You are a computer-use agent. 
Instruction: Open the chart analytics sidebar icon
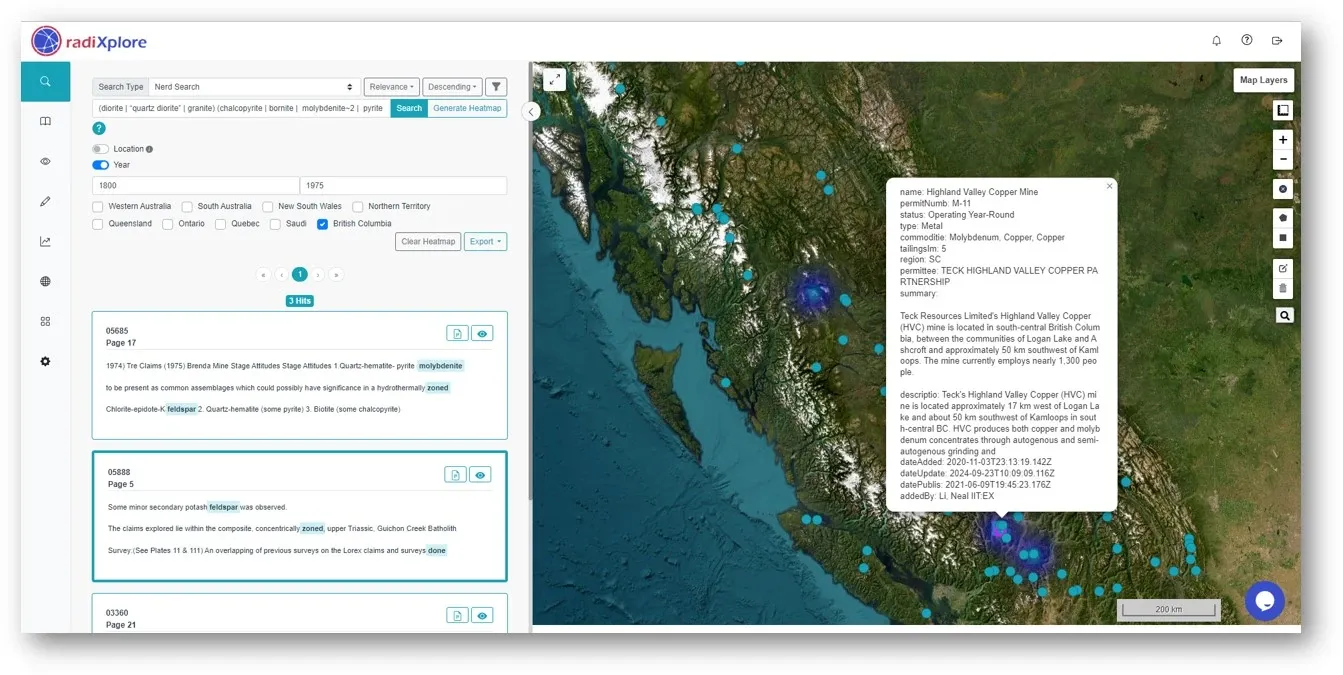(x=45, y=241)
